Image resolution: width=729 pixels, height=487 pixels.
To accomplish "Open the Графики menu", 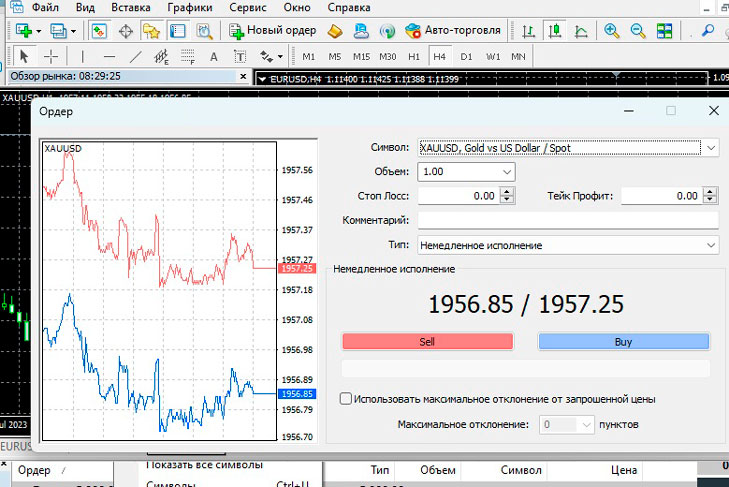I will 189,7.
